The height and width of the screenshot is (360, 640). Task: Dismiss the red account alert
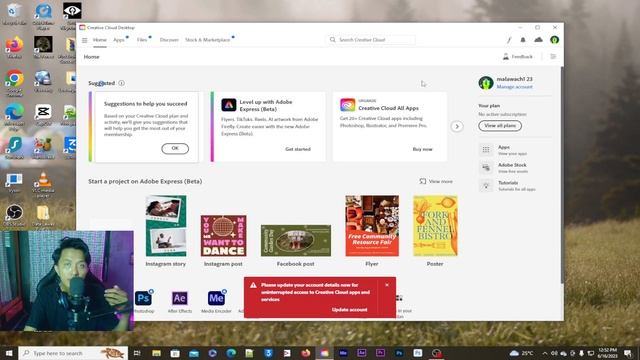pos(387,285)
